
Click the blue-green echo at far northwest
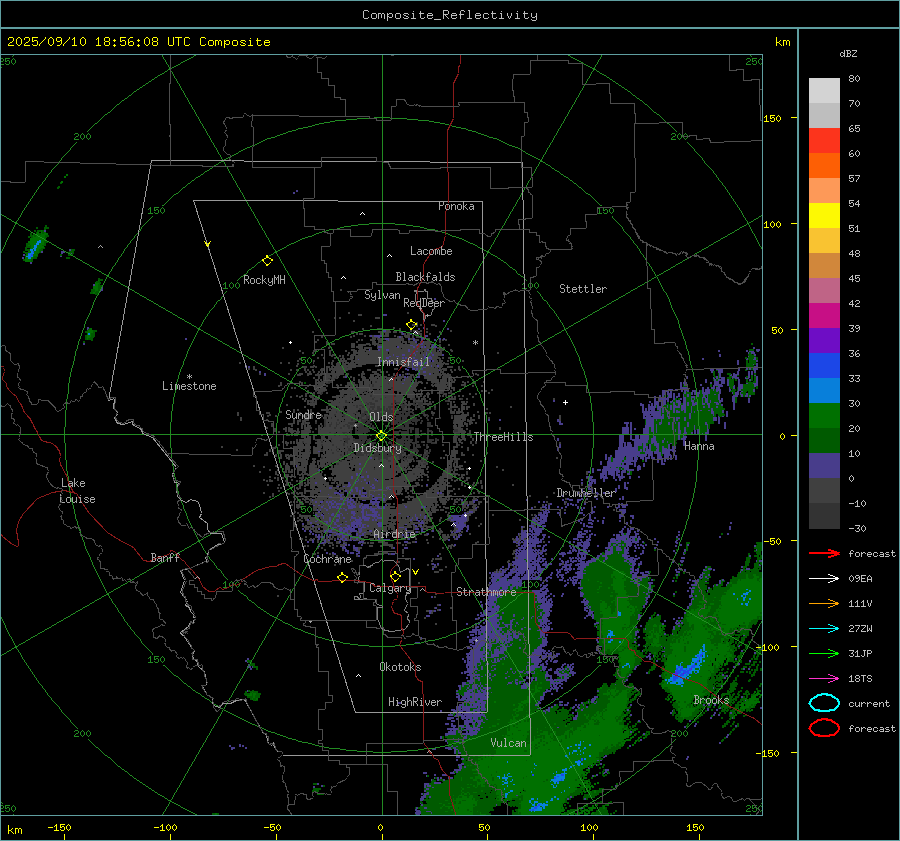[36, 245]
